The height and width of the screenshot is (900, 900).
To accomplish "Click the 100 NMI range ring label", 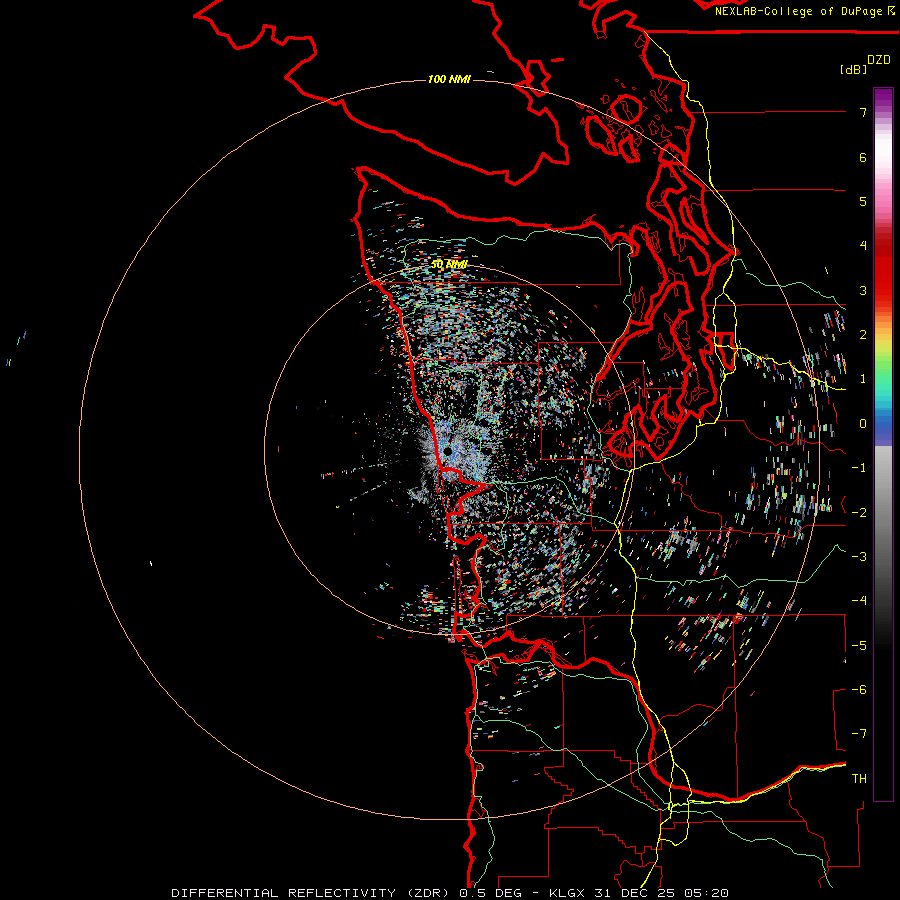I will (449, 79).
